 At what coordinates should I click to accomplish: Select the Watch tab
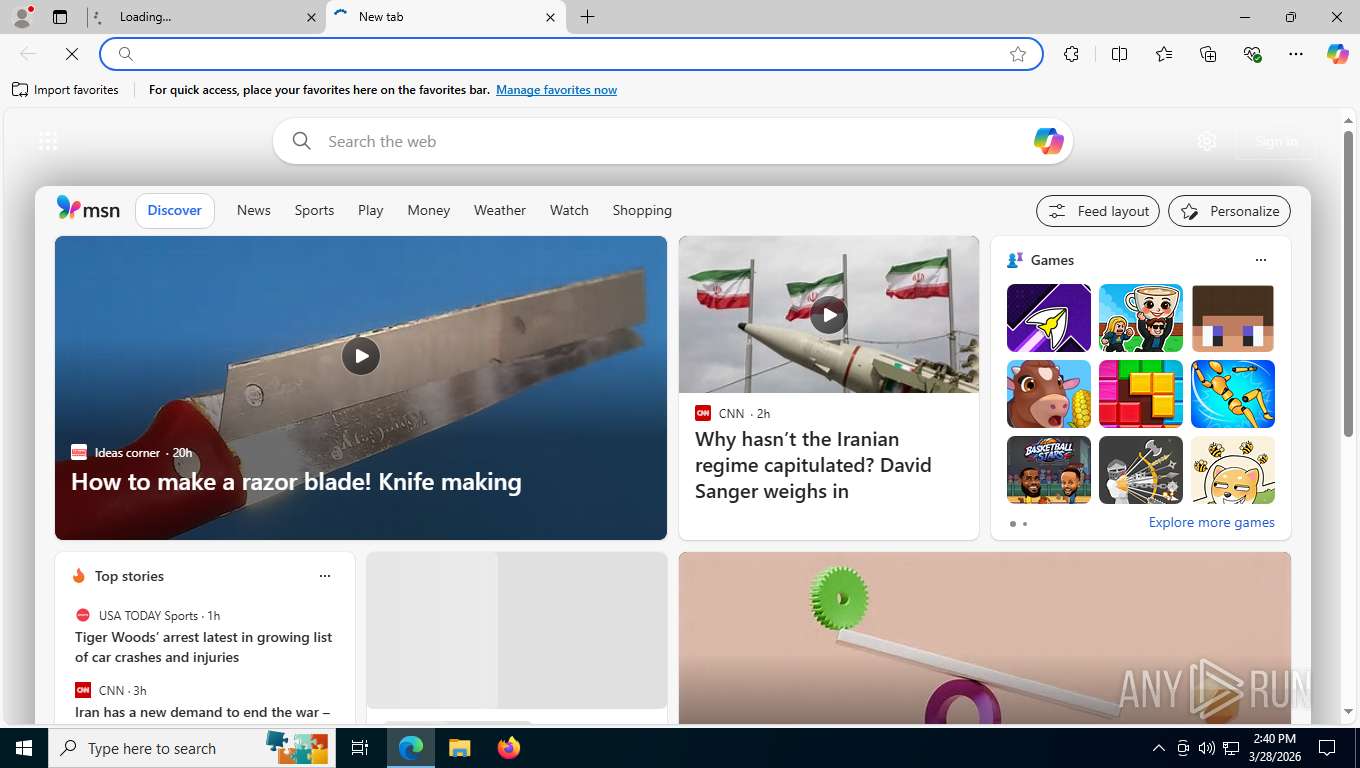click(569, 210)
